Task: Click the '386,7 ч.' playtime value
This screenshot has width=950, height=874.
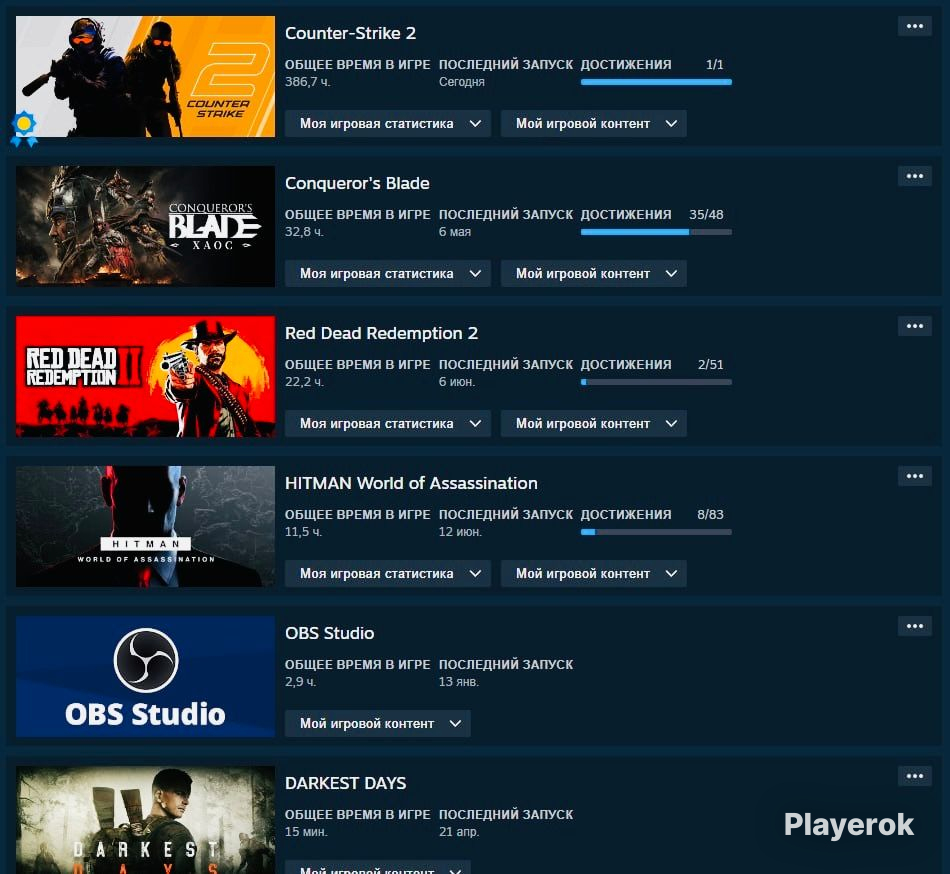Action: click(308, 82)
